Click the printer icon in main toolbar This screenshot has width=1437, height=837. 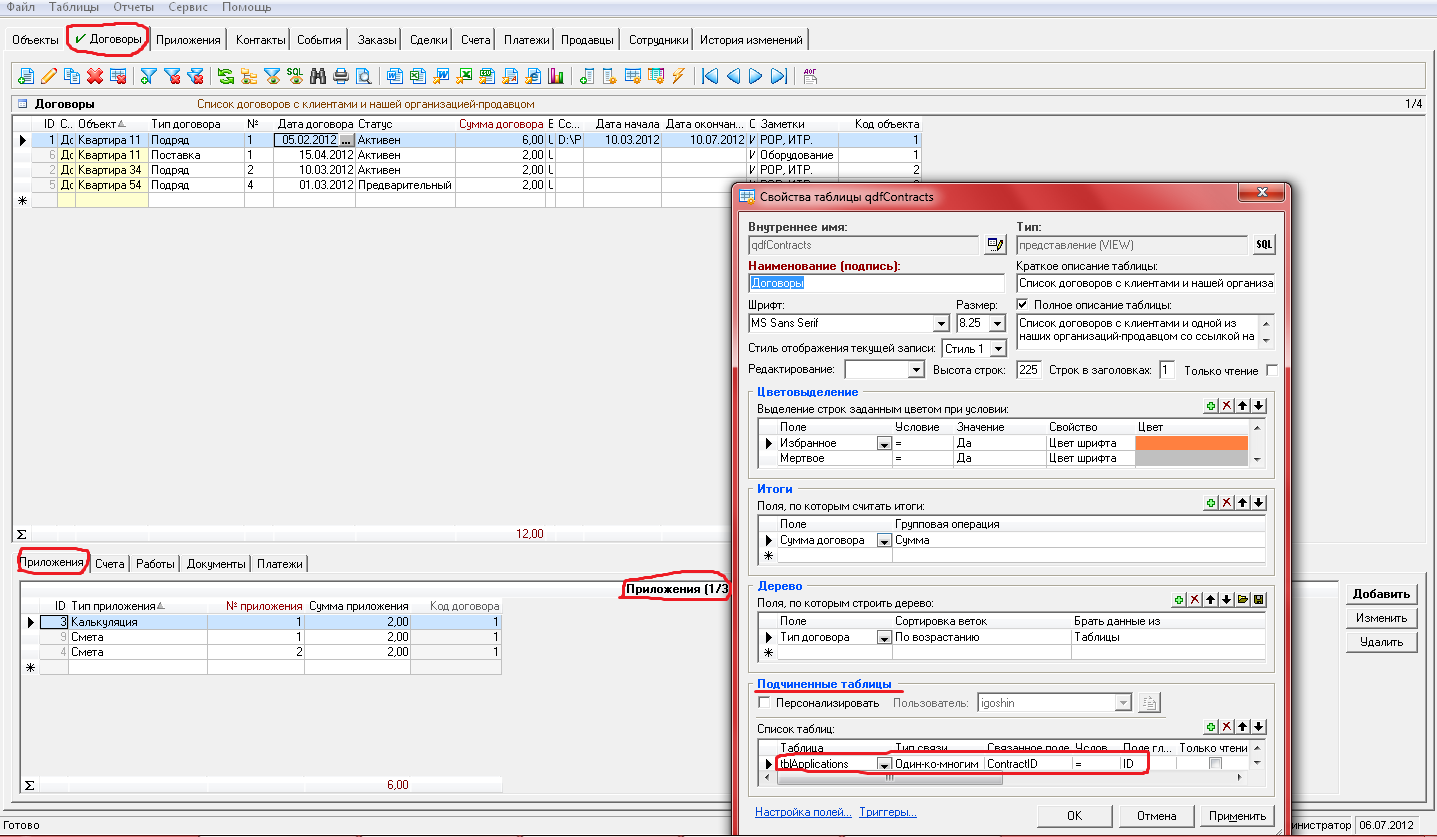point(341,76)
